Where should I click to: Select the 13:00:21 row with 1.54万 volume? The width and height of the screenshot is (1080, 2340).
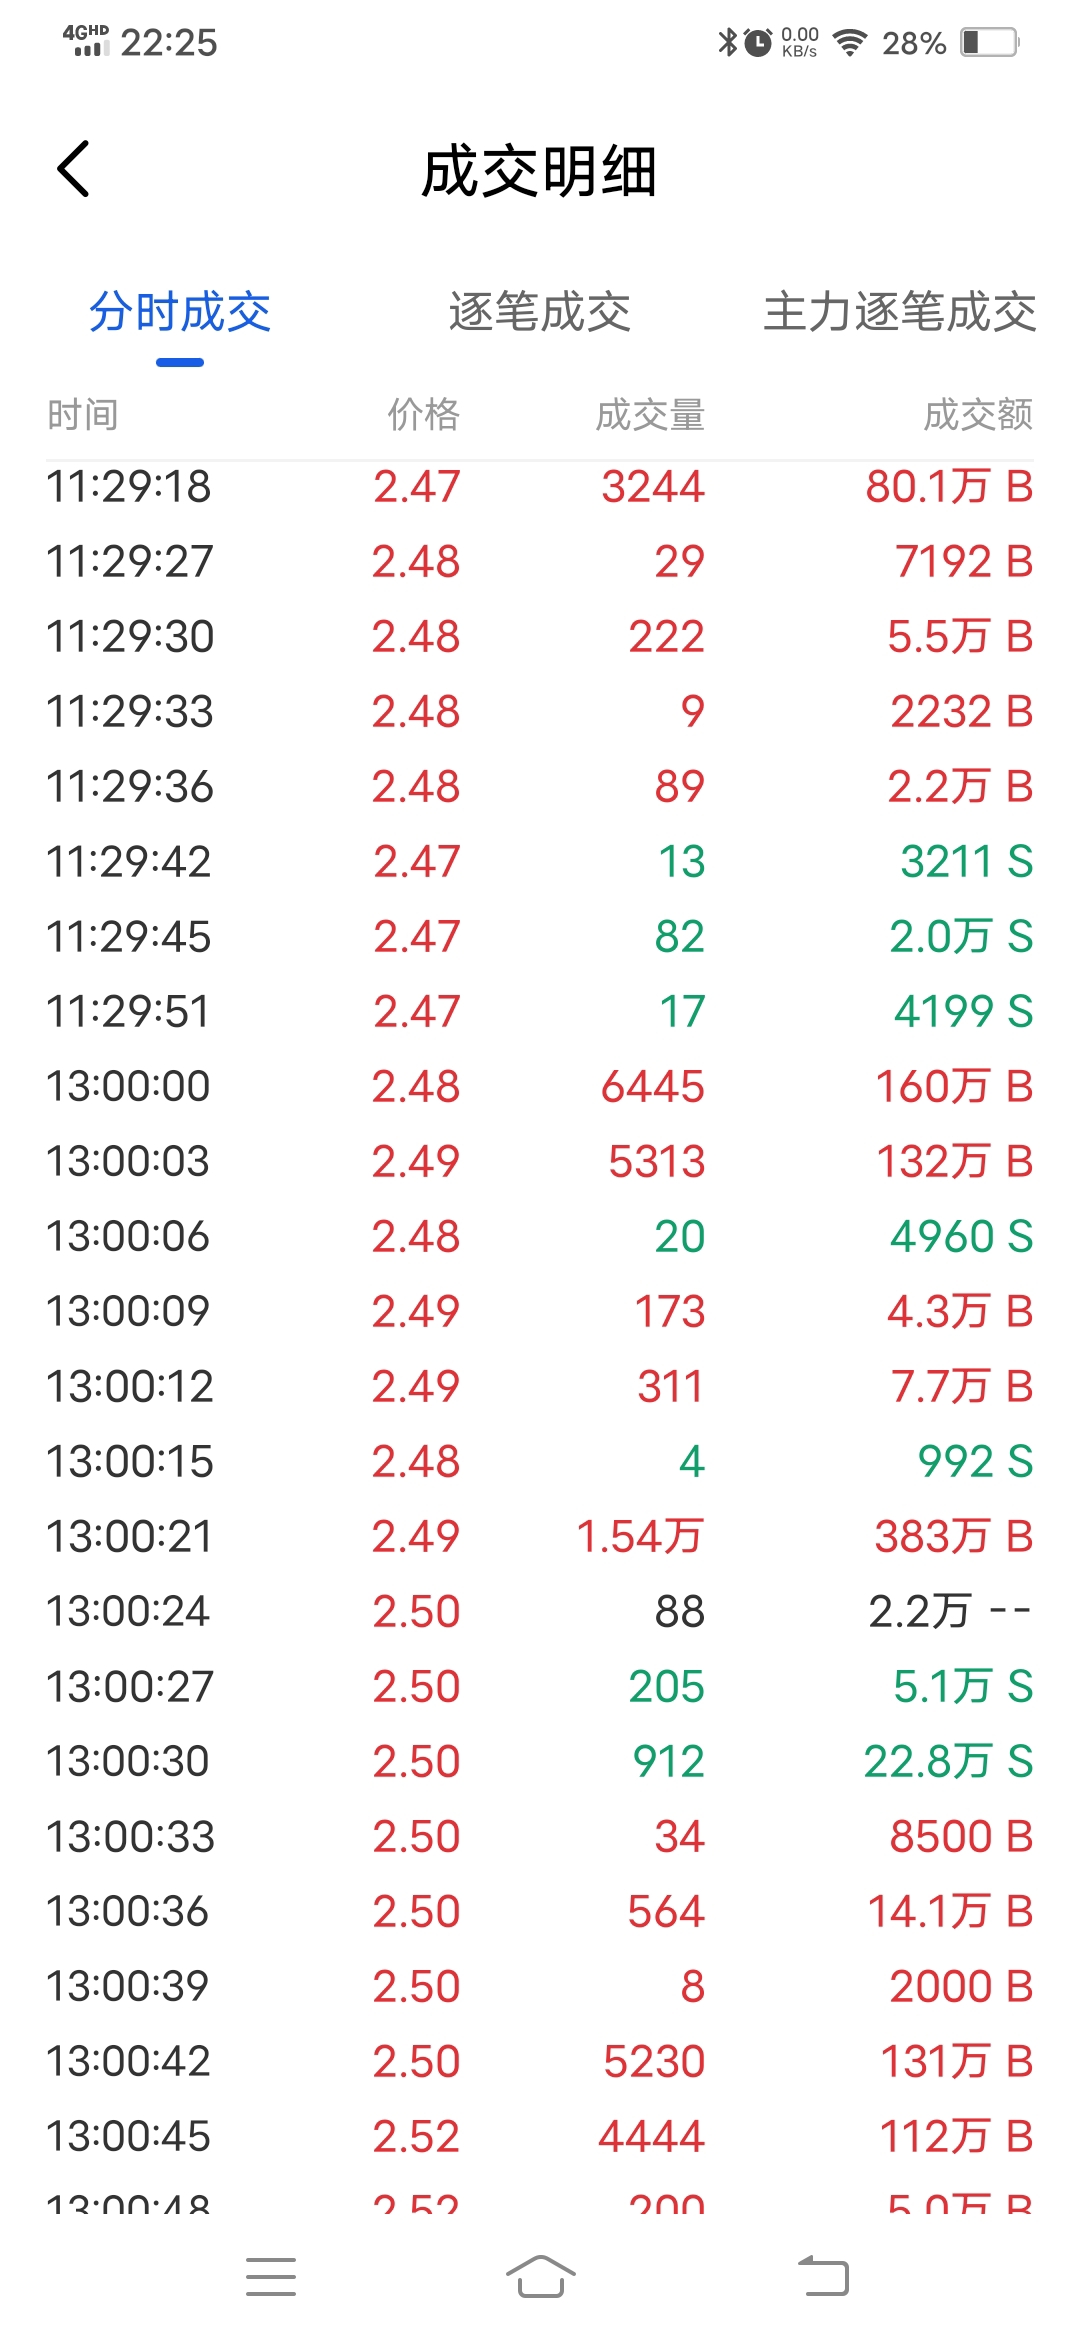pos(540,1536)
